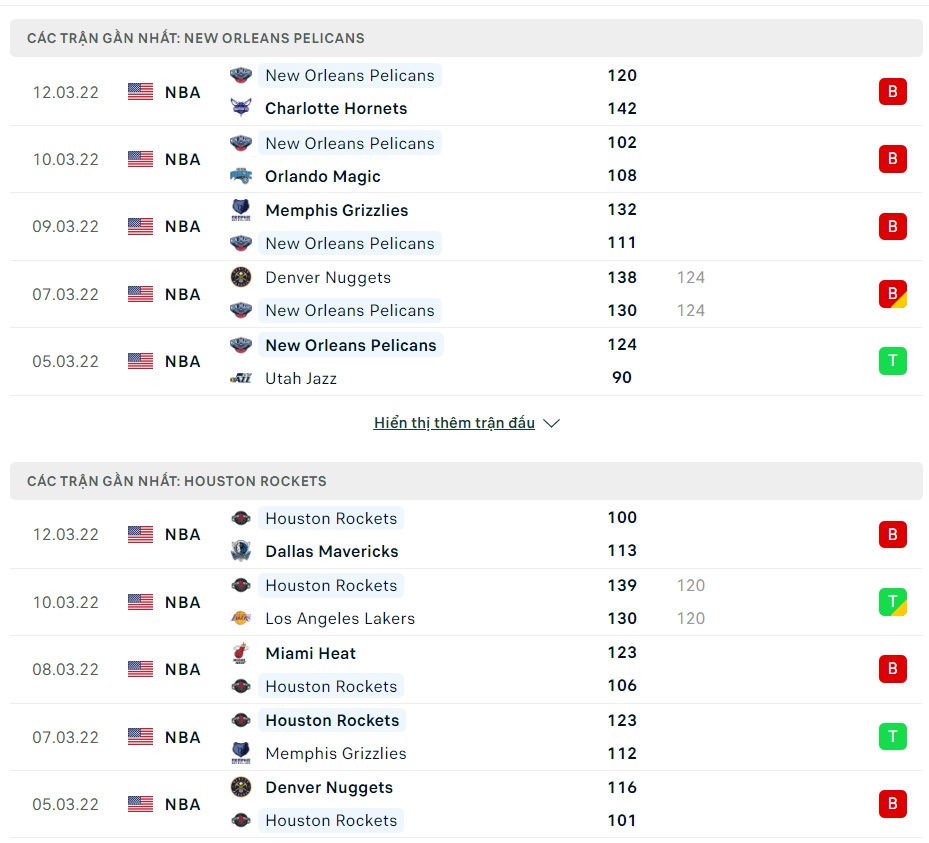This screenshot has width=929, height=843.
Task: Open the Charlotte Hornets team link
Action: [336, 108]
